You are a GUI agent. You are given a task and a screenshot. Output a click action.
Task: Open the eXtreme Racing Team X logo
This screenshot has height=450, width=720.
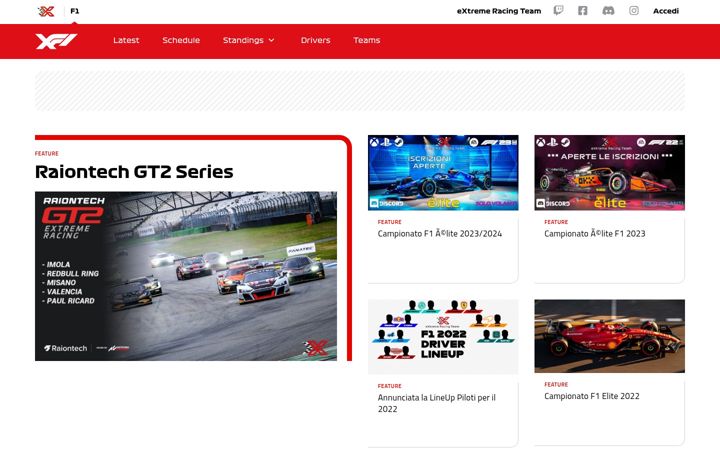tap(46, 11)
